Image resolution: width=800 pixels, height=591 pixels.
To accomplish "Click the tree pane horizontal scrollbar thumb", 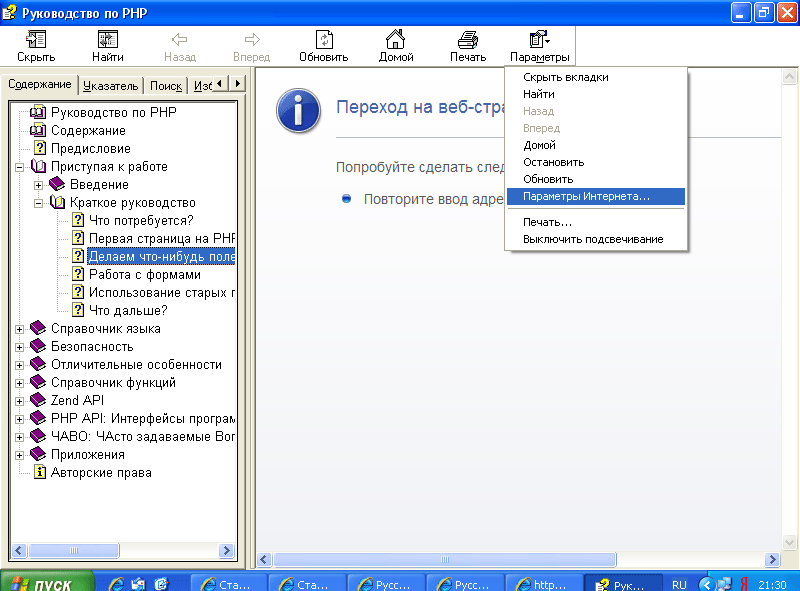I will (74, 550).
